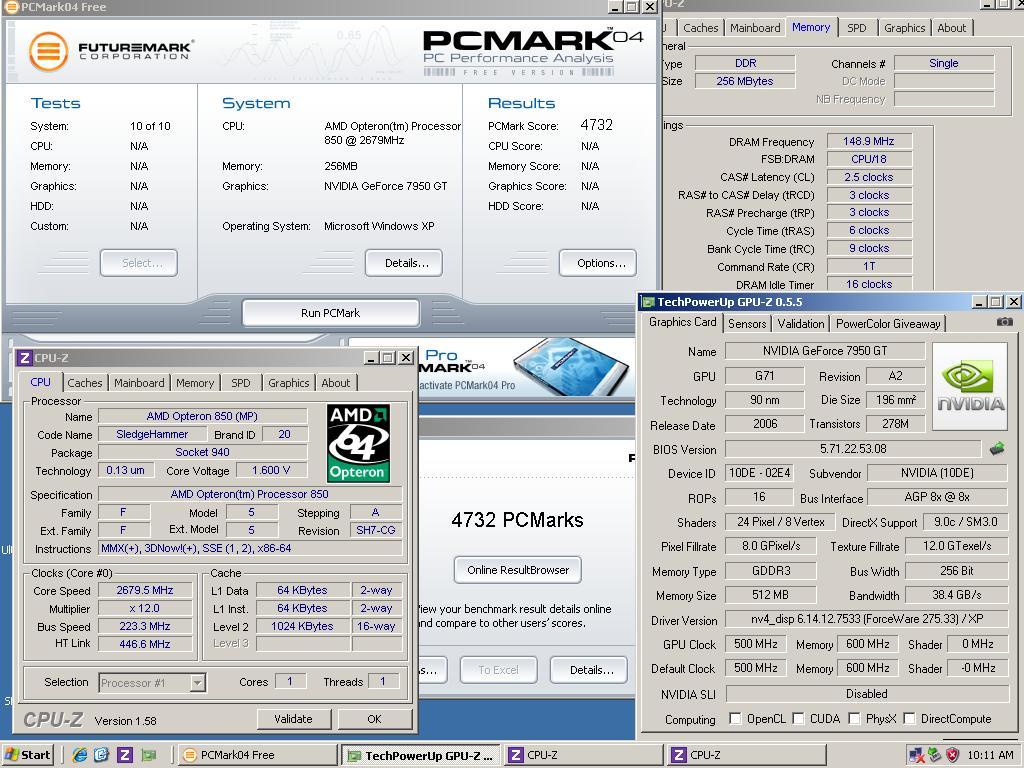1024x768 pixels.
Task: Click Caches tab in background CPU-Z window
Action: (x=700, y=28)
